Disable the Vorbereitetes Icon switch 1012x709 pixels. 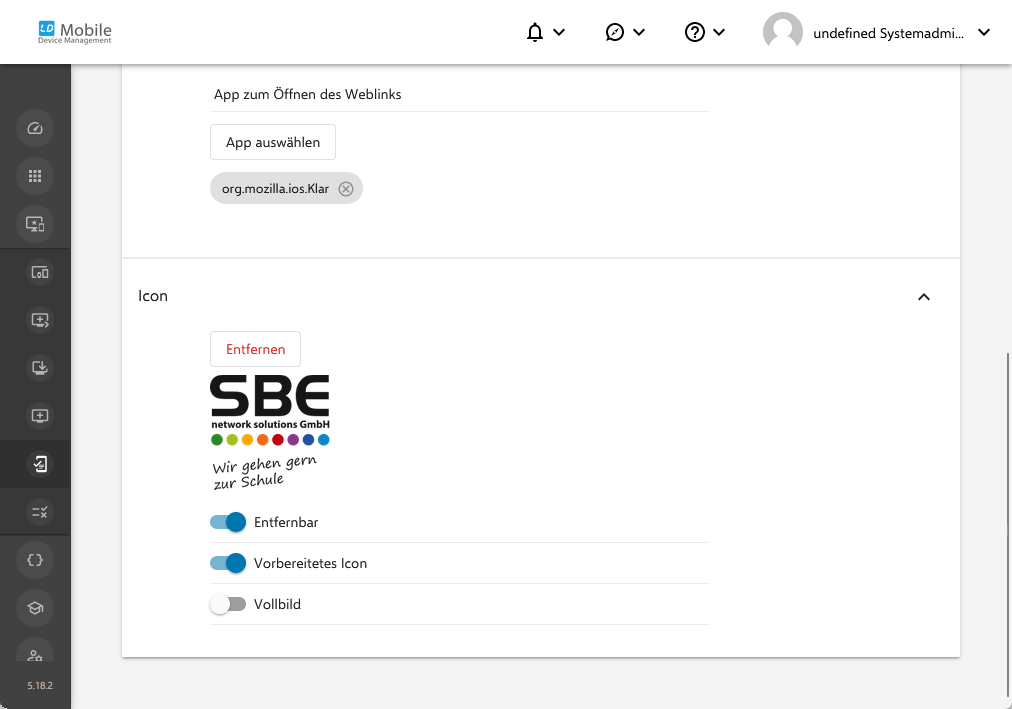click(x=228, y=563)
